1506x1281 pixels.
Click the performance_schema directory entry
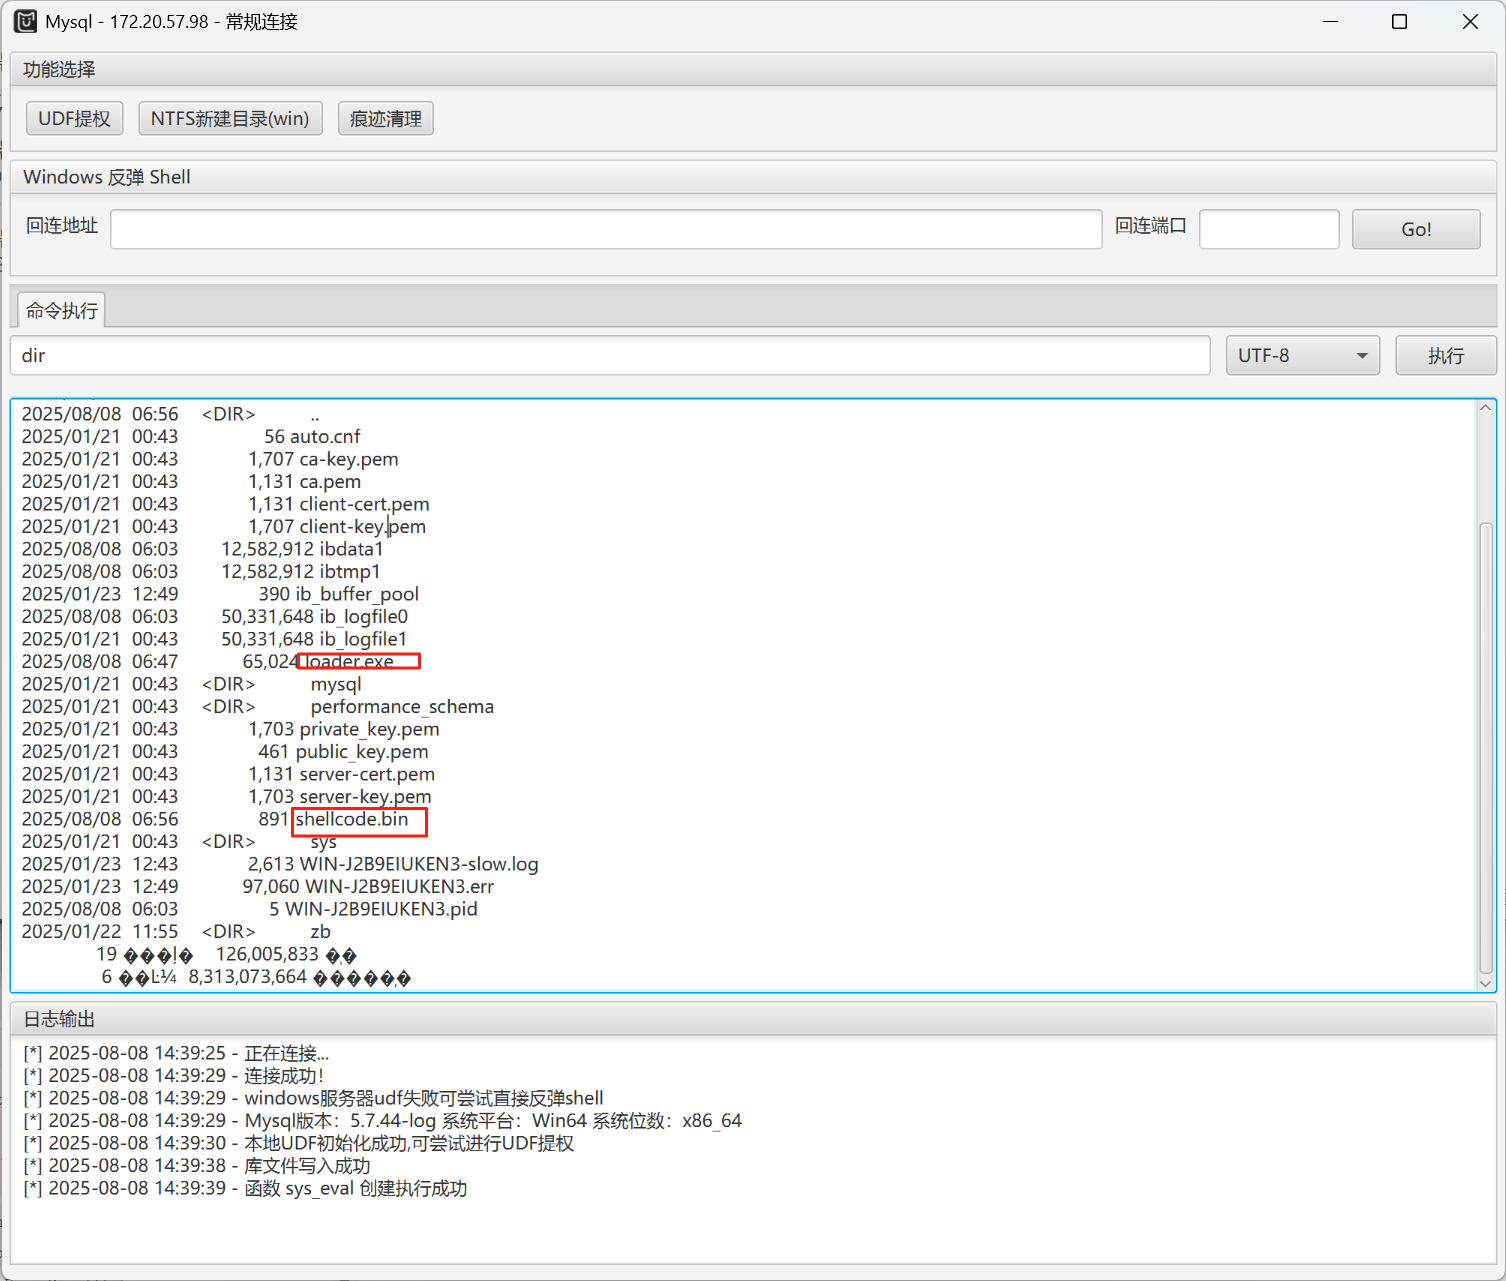point(402,706)
